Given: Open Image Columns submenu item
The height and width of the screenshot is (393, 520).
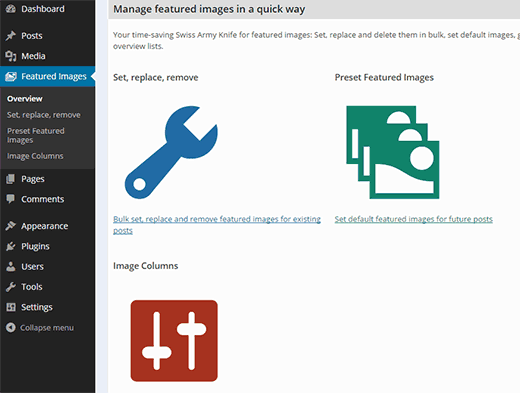Looking at the screenshot, I should point(35,156).
